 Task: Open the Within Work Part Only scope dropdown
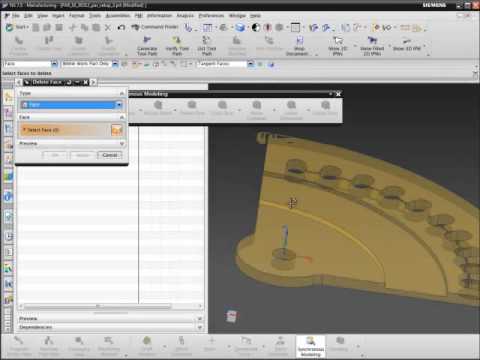pos(115,64)
